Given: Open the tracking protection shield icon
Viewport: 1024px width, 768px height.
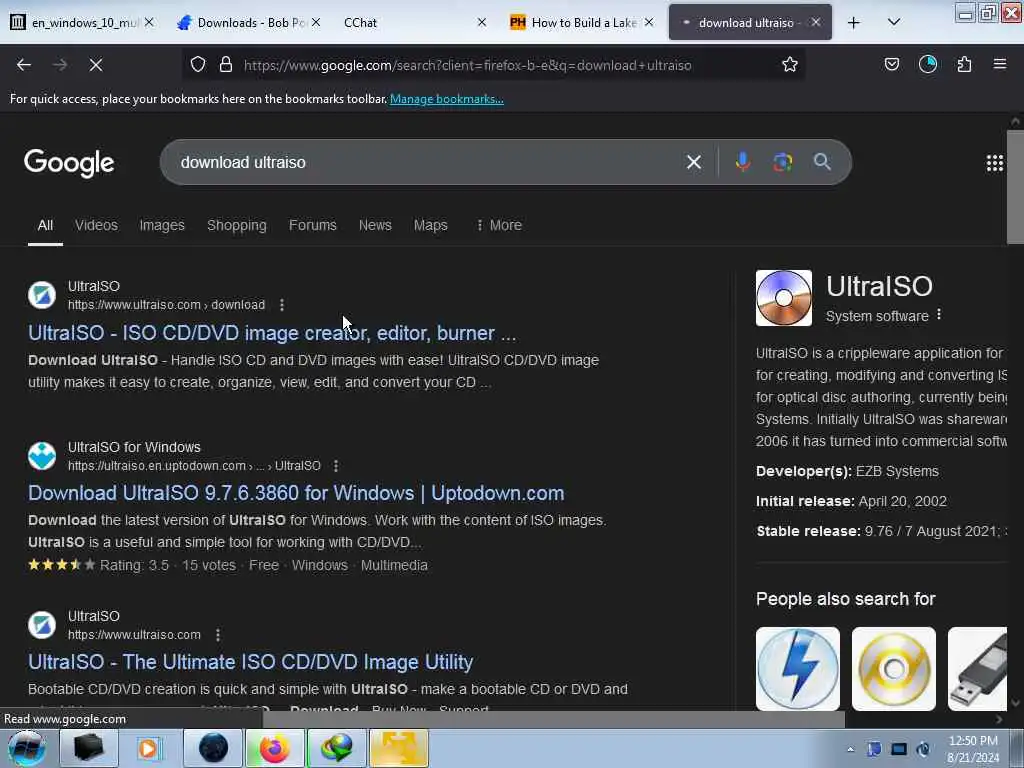Looking at the screenshot, I should (198, 64).
